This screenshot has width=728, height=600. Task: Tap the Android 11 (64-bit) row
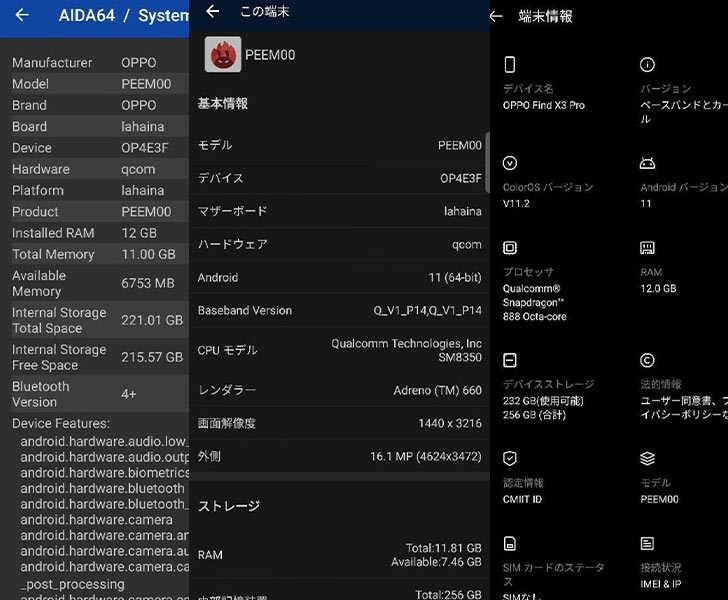point(339,277)
